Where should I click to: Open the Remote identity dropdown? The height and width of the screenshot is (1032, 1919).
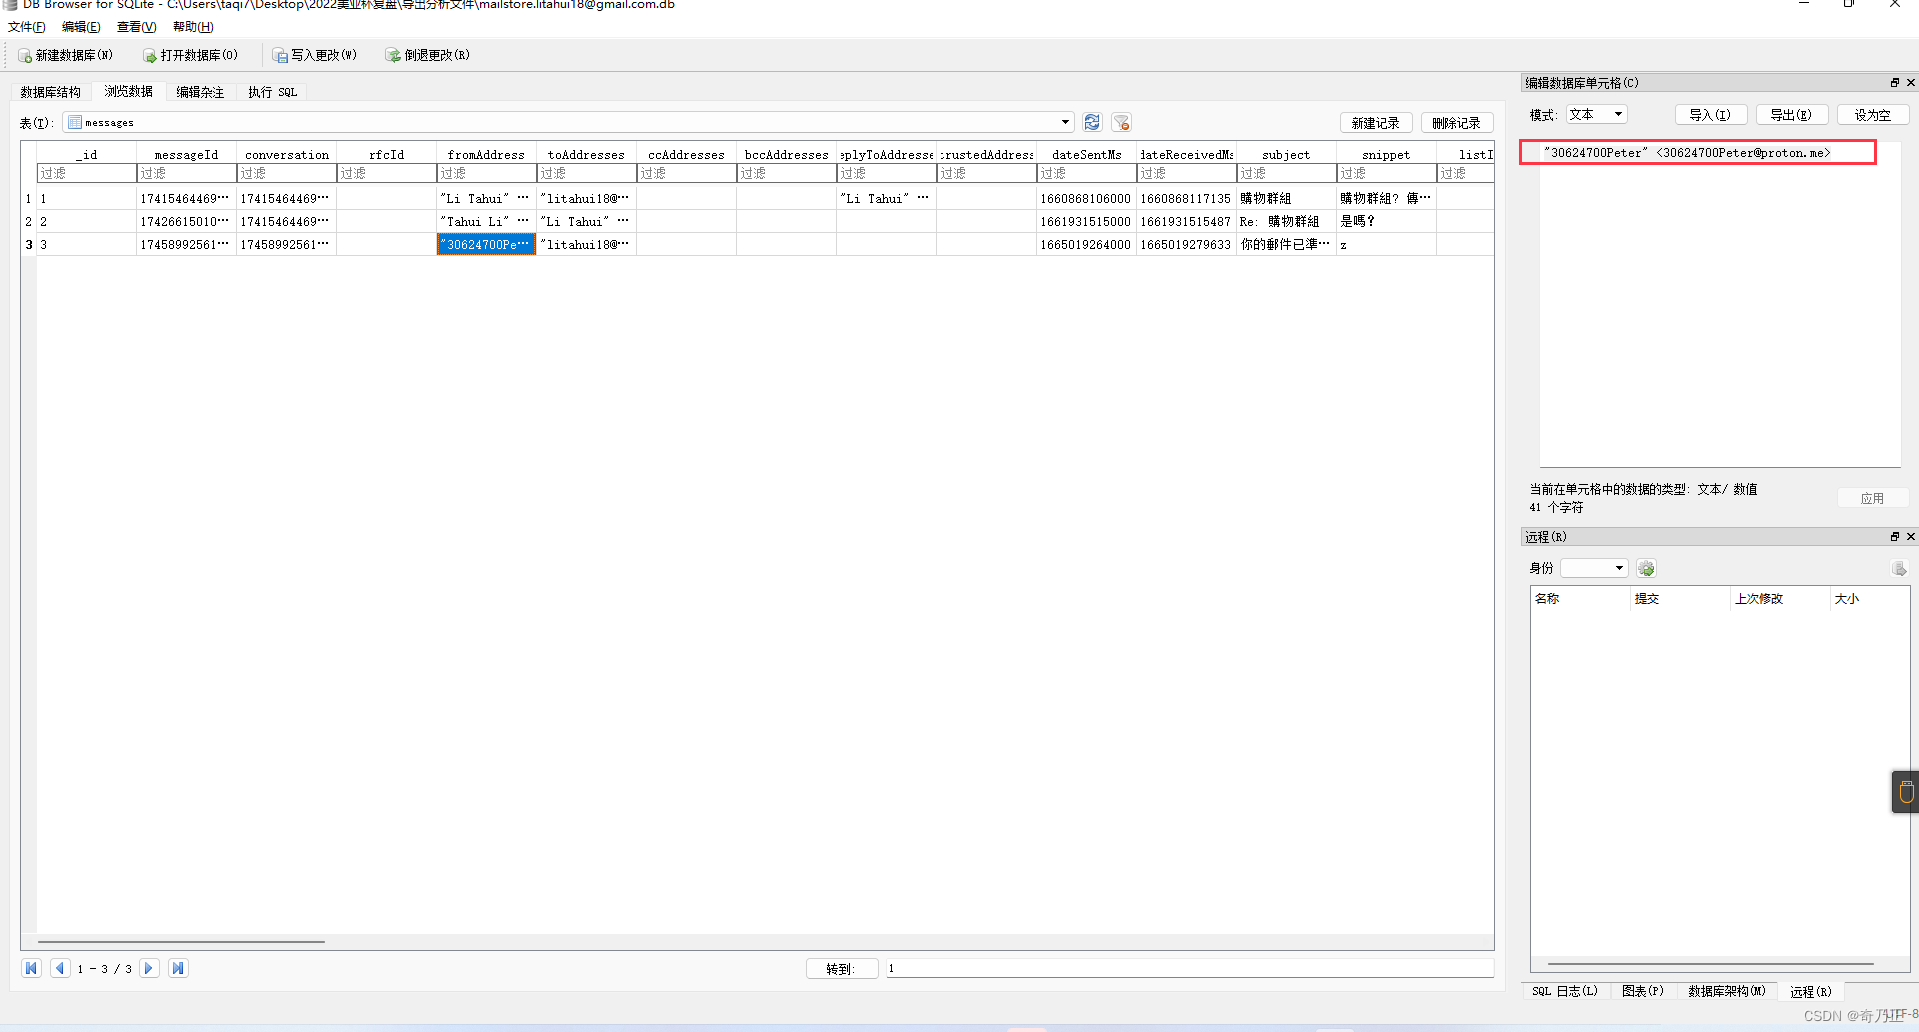point(1594,568)
